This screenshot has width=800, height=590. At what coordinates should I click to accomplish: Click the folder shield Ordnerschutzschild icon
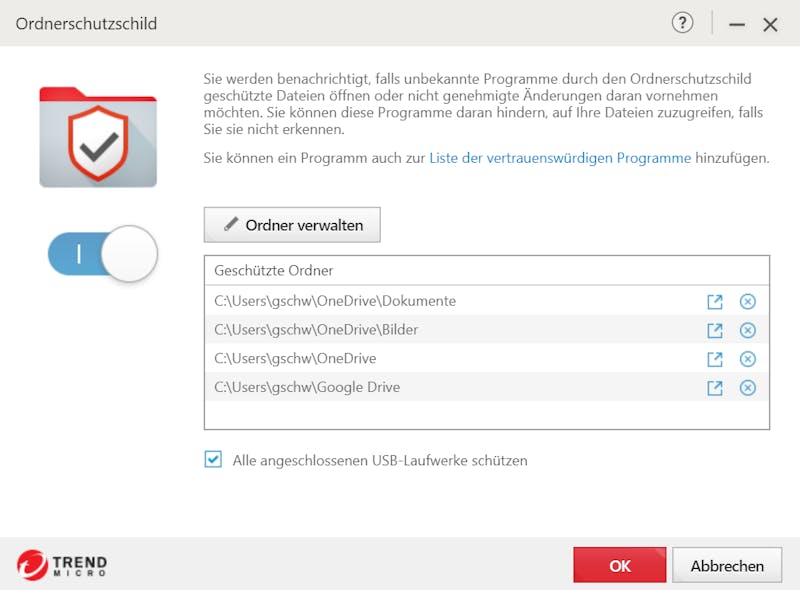point(98,137)
